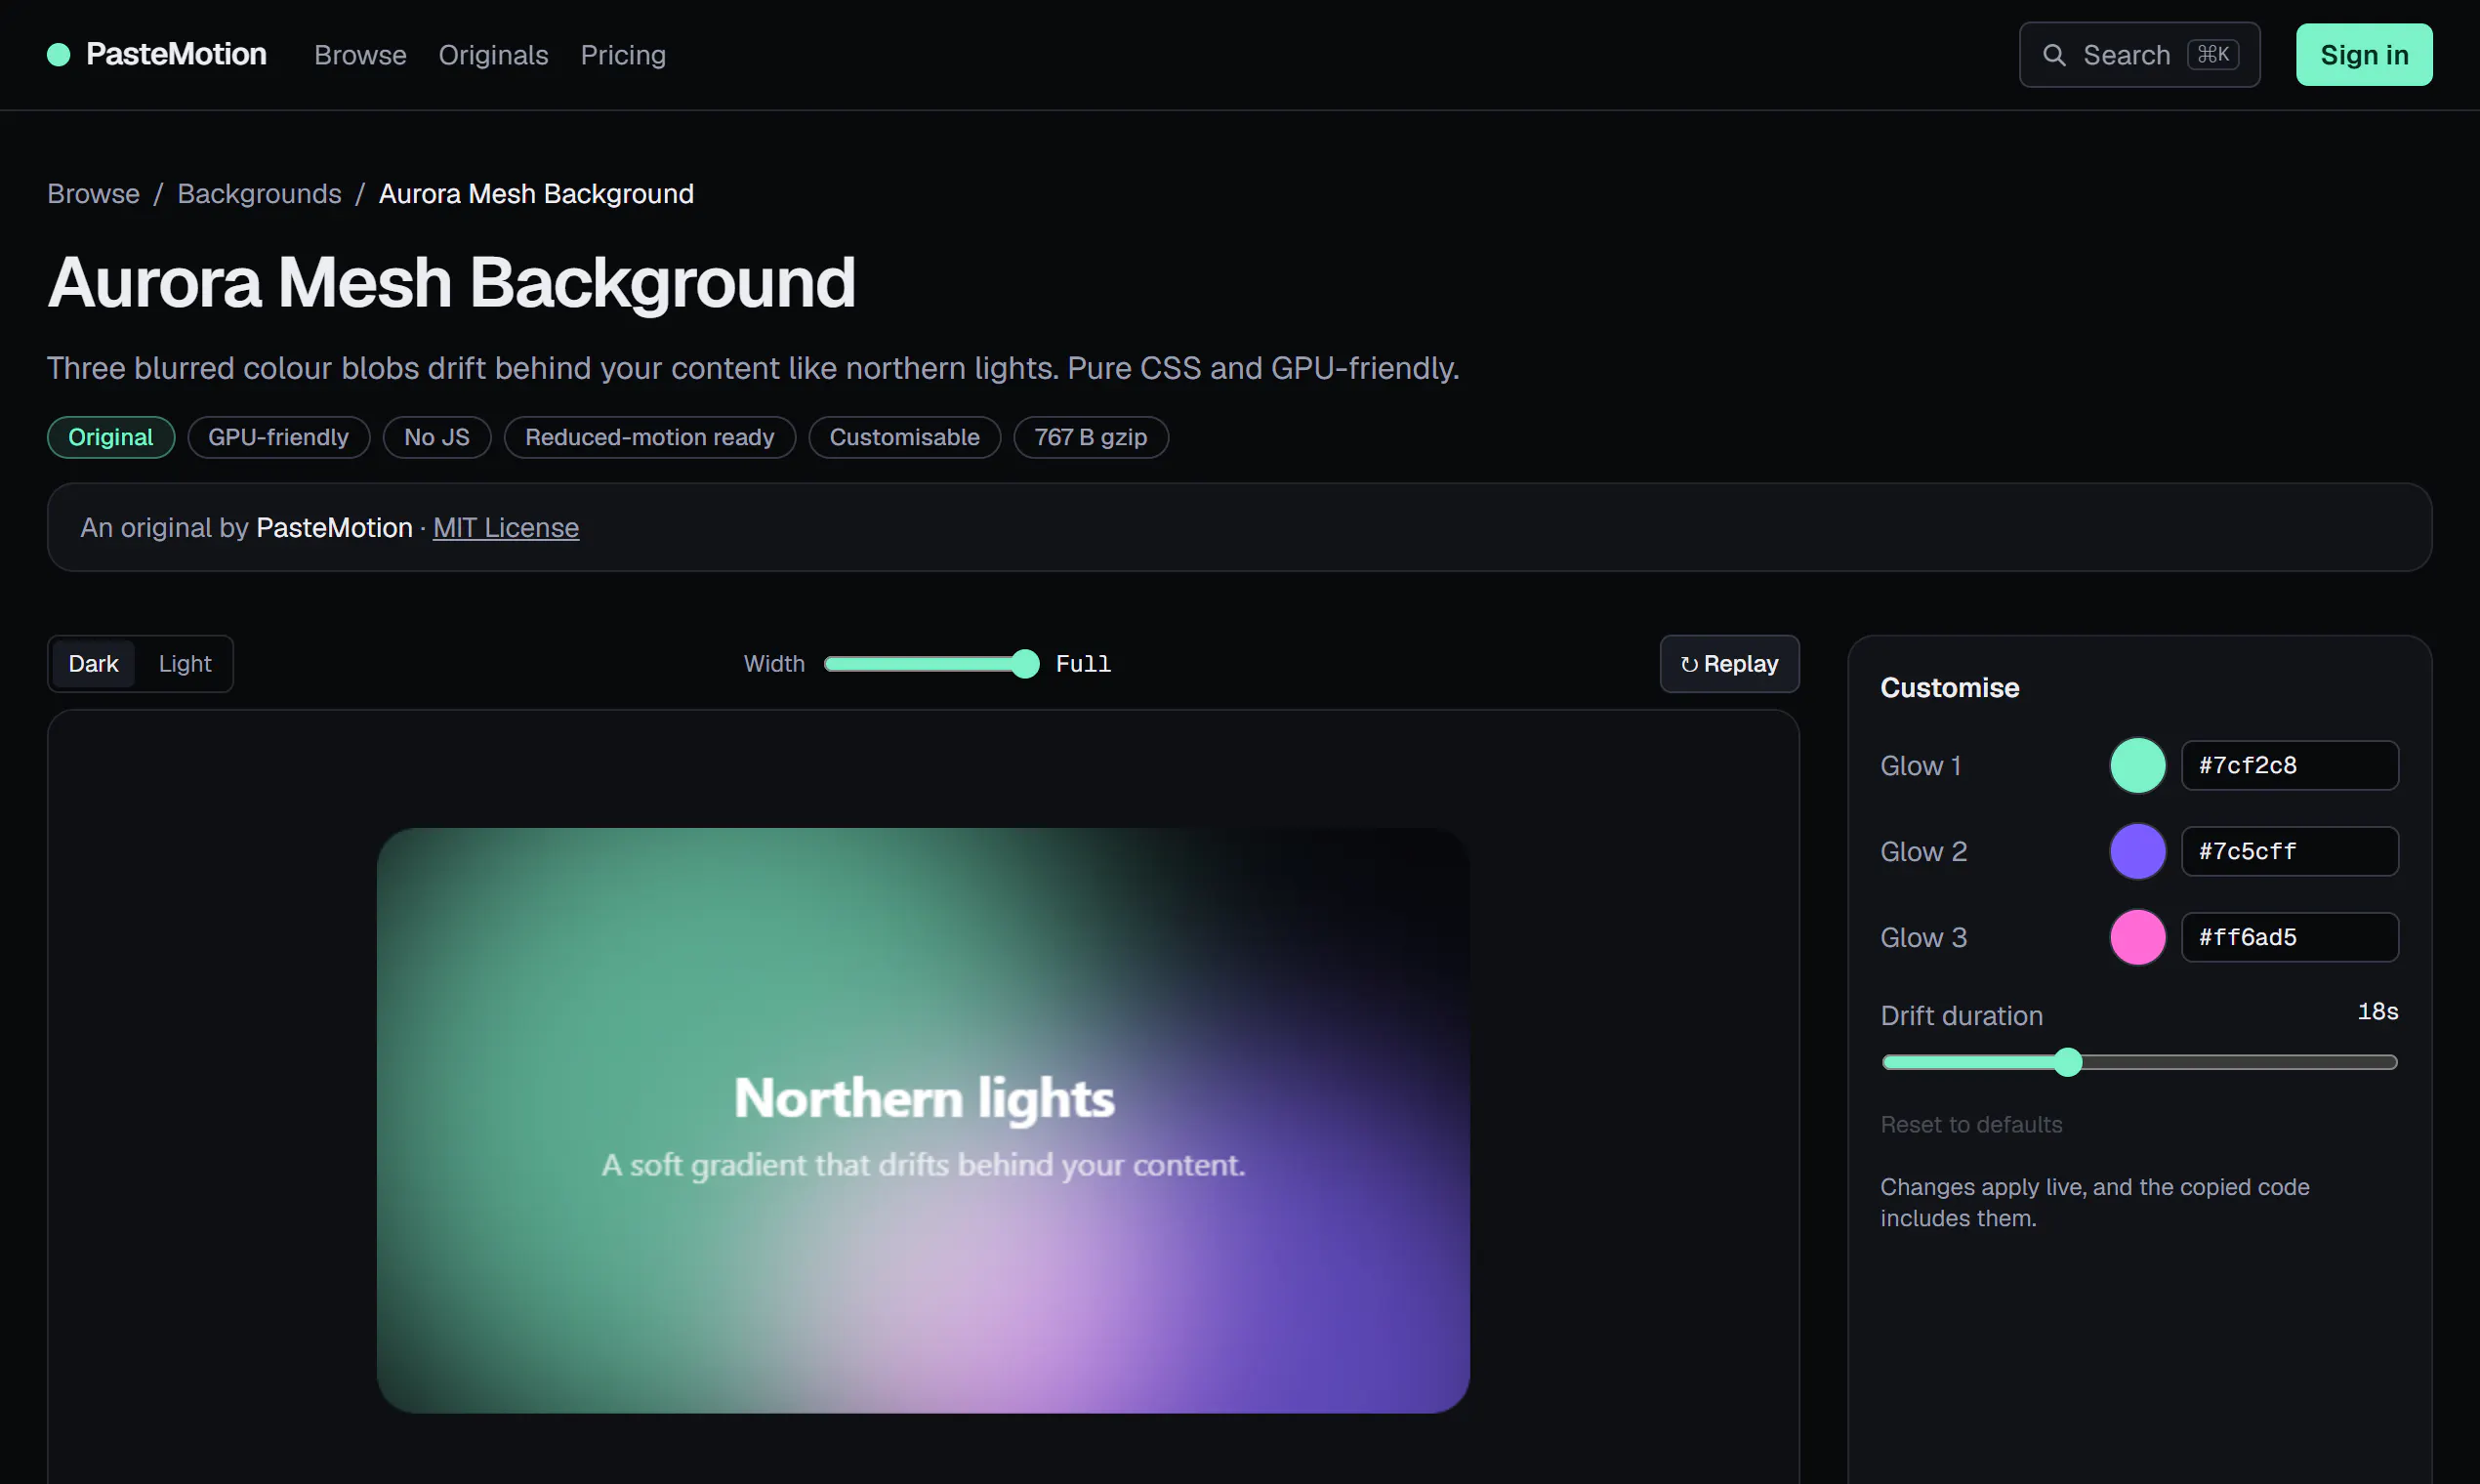Click the No JS tag
Image resolution: width=2480 pixels, height=1484 pixels.
(437, 437)
